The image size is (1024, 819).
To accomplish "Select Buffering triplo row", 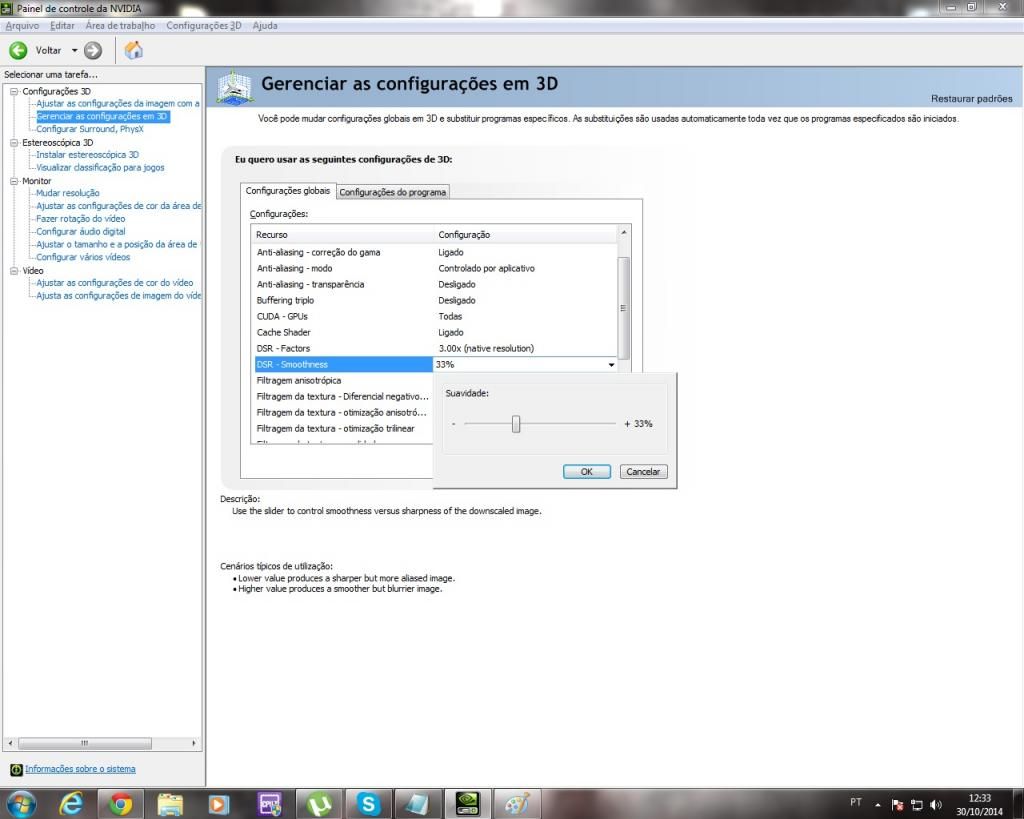I will 435,300.
